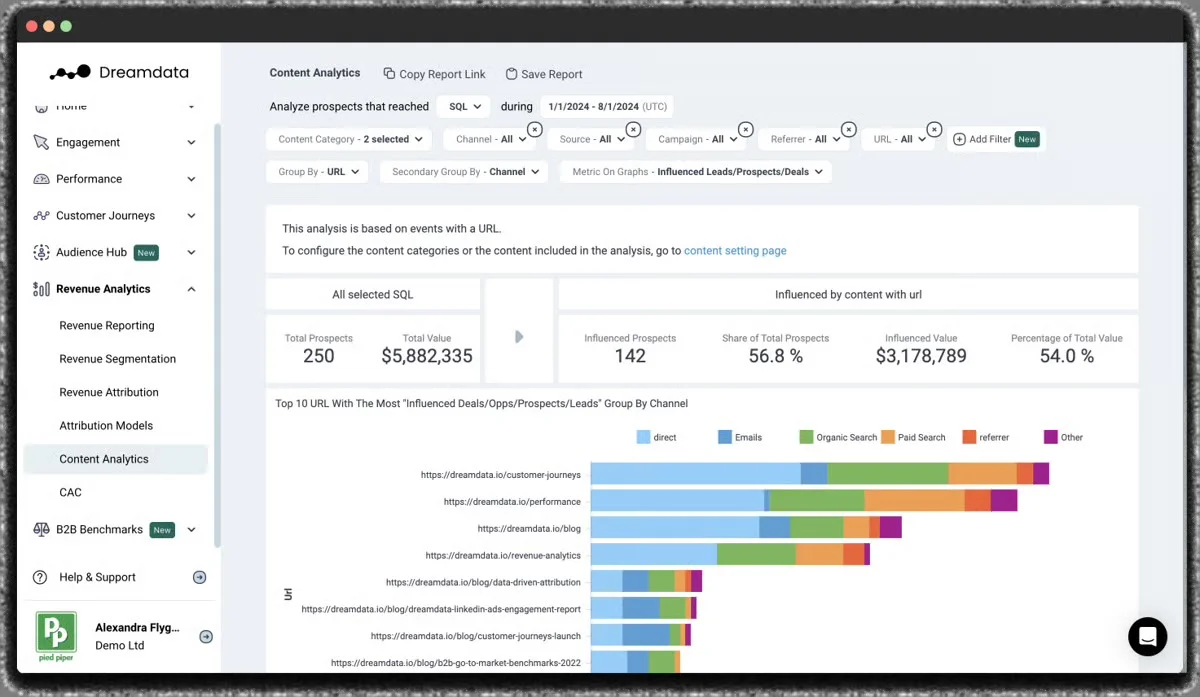The image size is (1200, 697).
Task: Click the Copy Report Link icon
Action: pyautogui.click(x=389, y=74)
